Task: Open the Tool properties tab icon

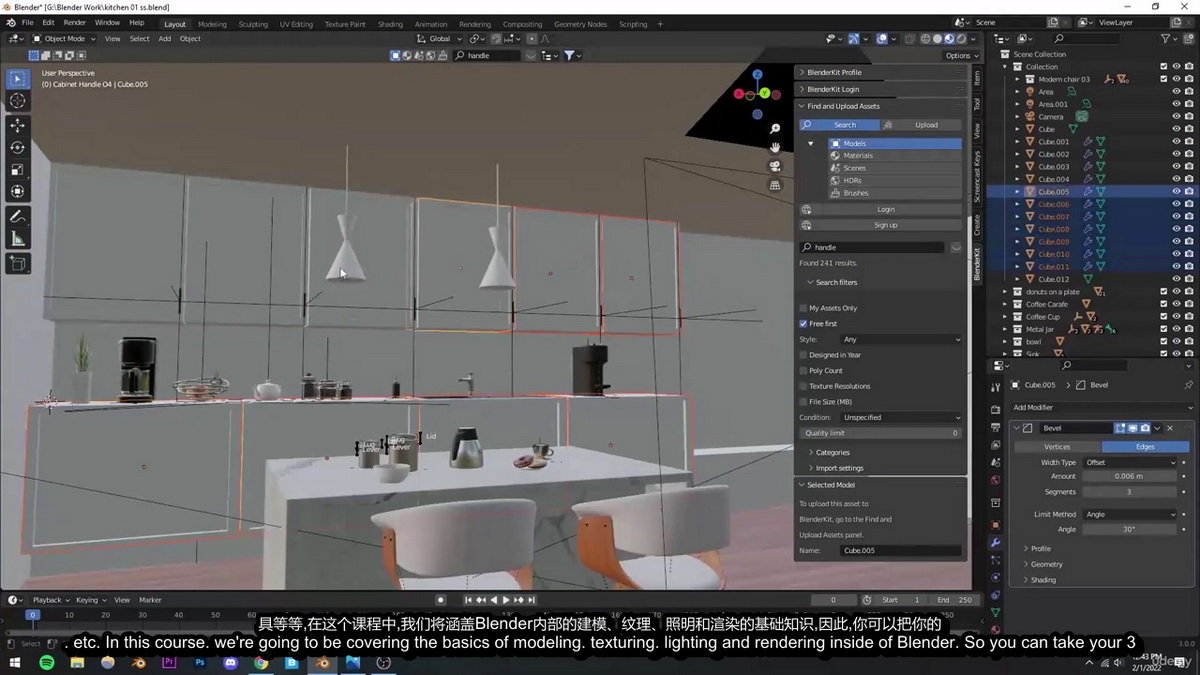Action: click(x=995, y=387)
